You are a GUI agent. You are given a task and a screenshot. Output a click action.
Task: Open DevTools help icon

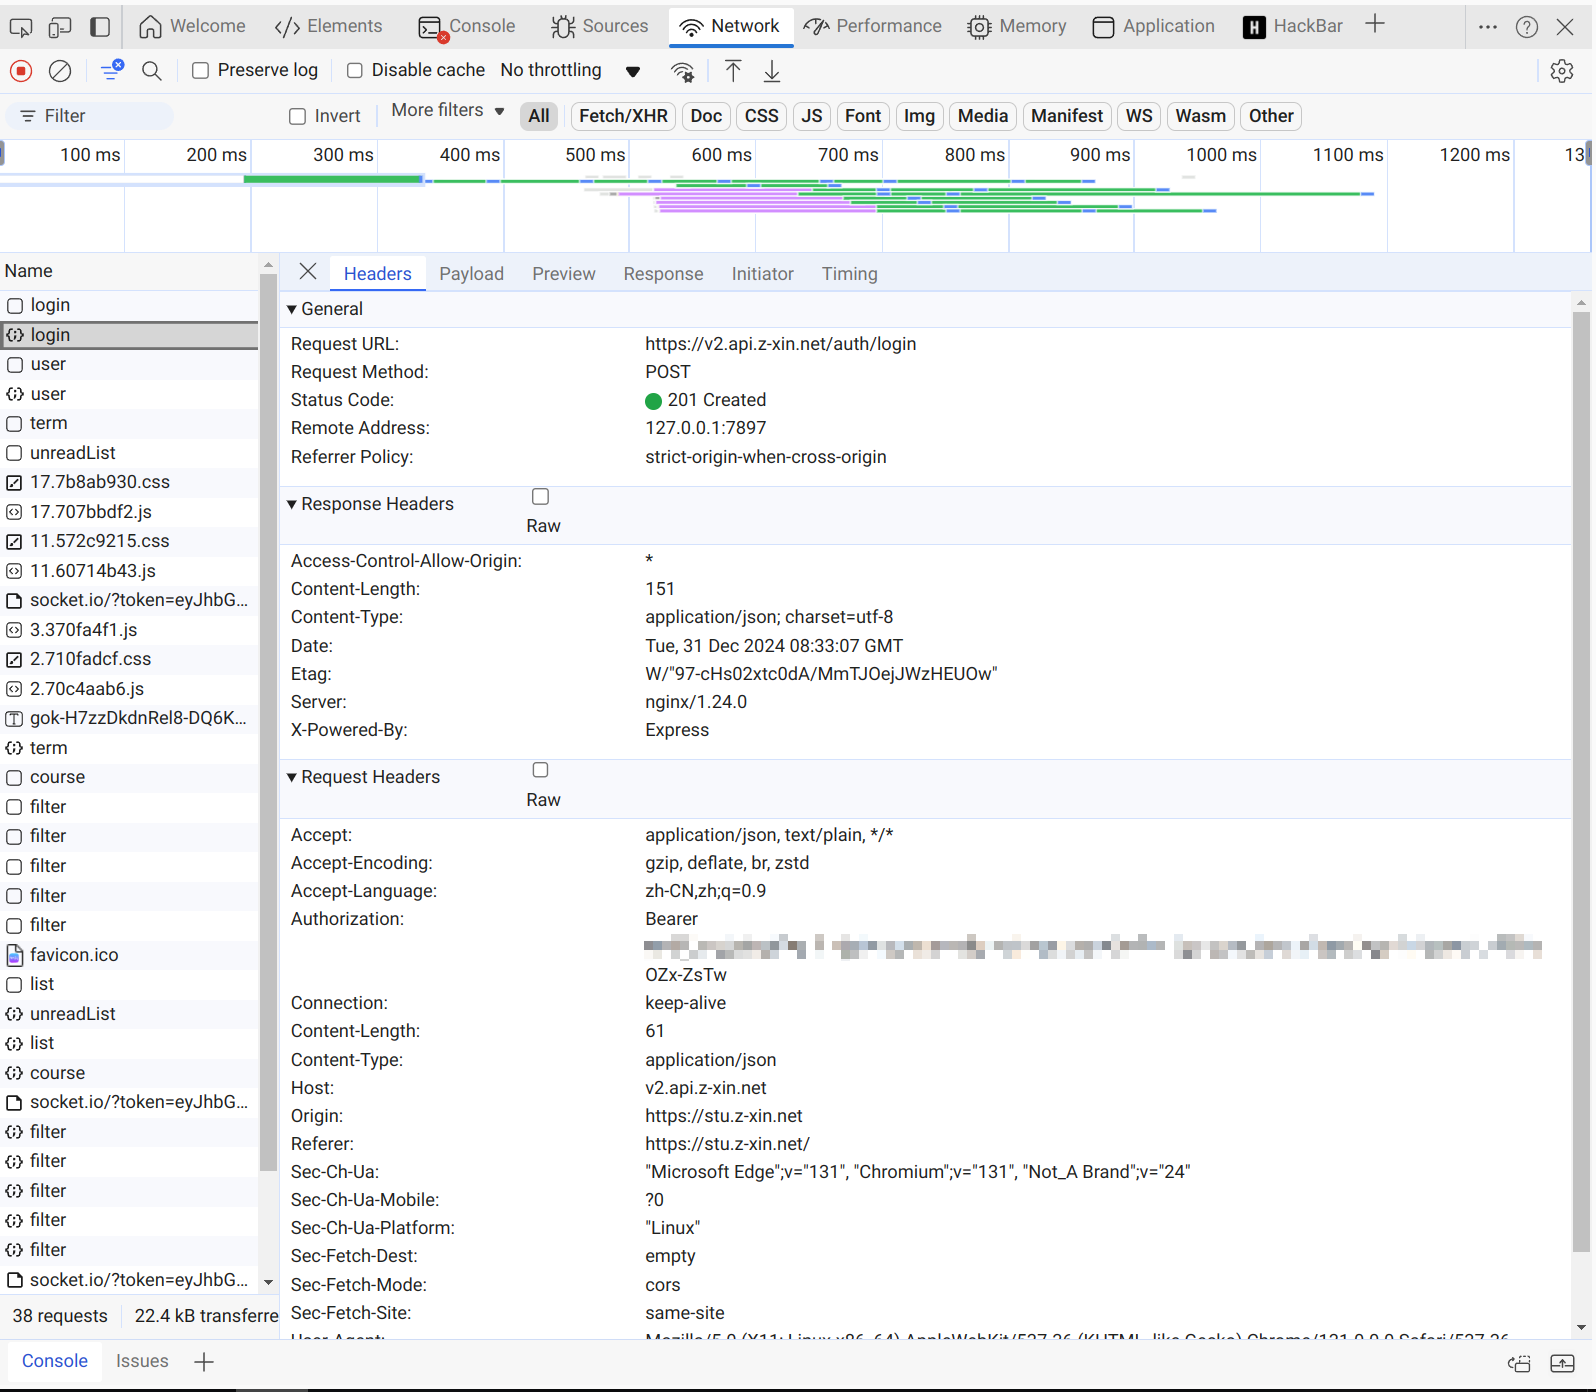pos(1527,27)
